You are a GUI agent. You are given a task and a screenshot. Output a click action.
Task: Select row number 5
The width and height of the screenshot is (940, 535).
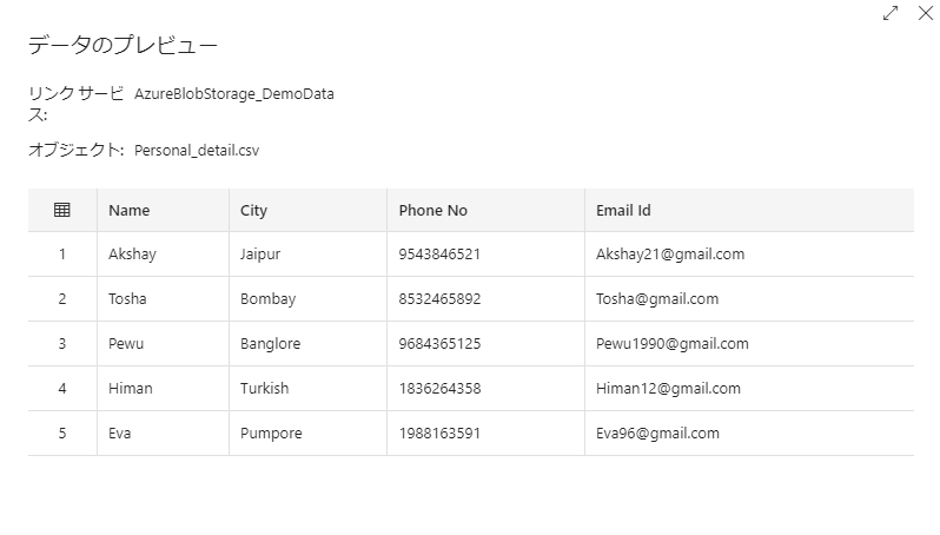tap(62, 433)
